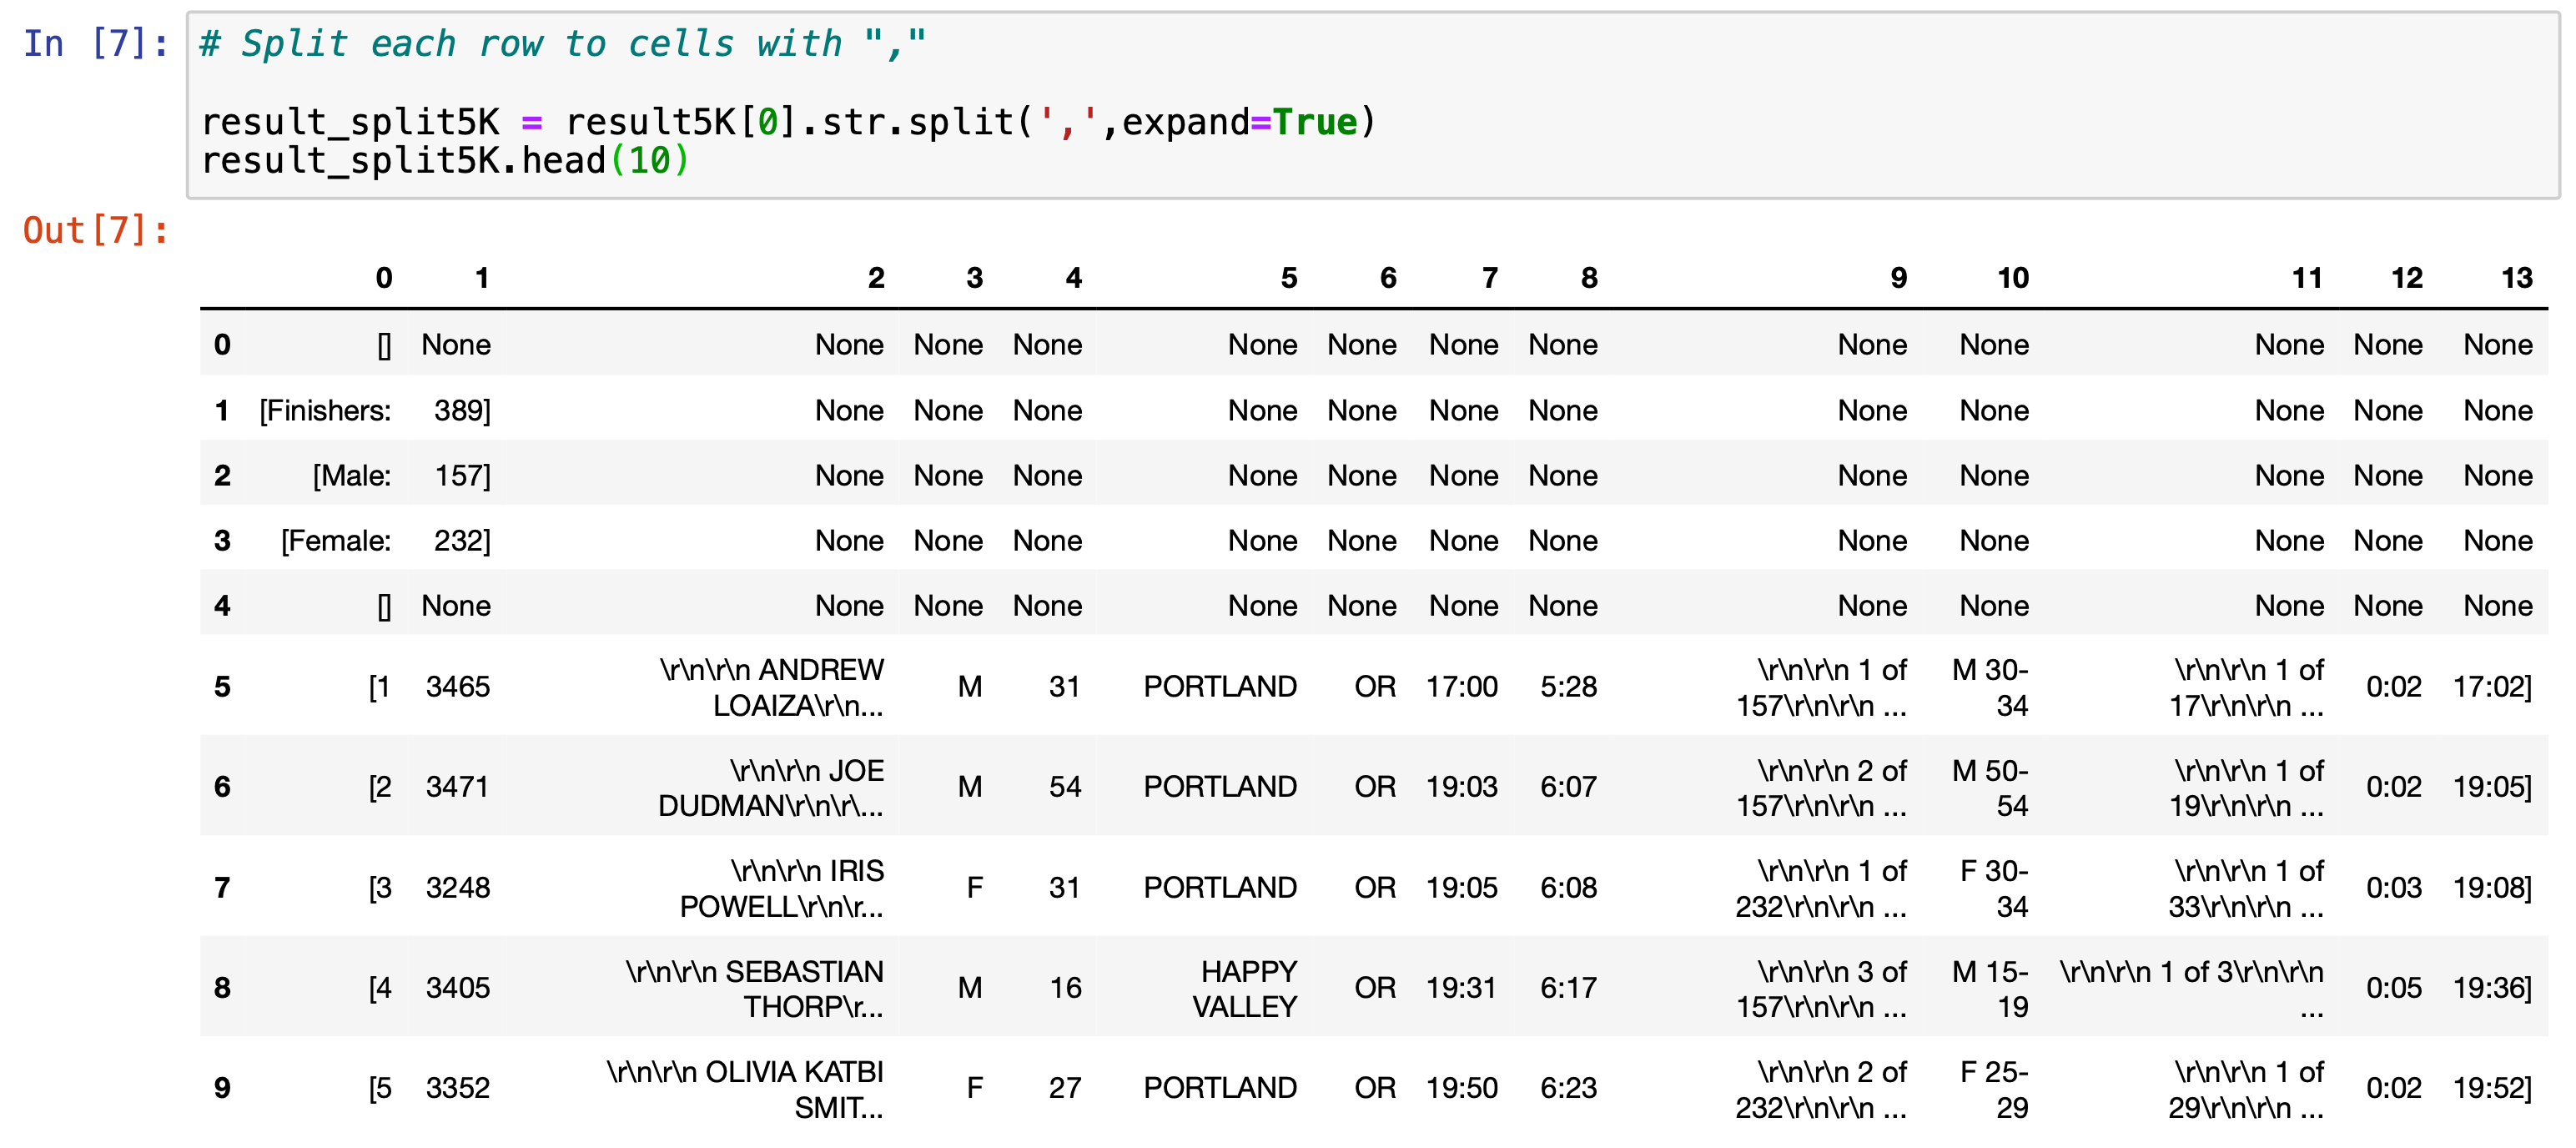
Task: Click the 17:02] time cell
Action: click(2491, 687)
